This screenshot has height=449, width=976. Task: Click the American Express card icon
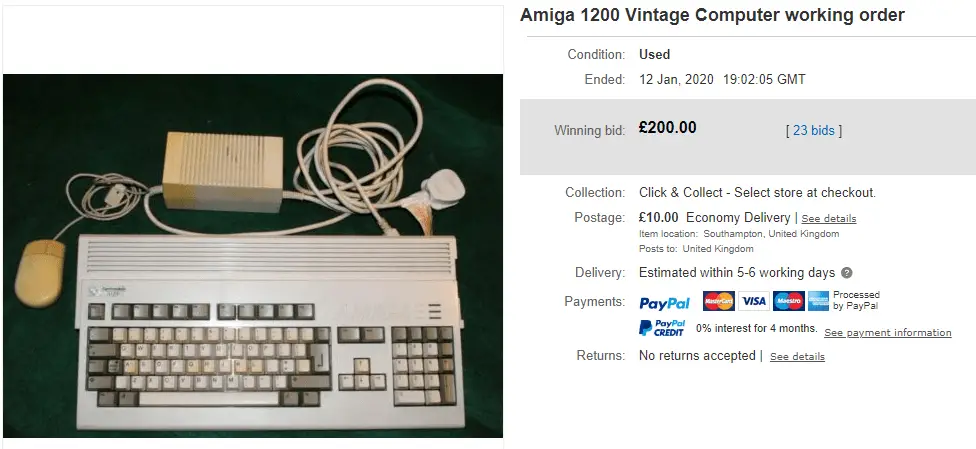[x=819, y=301]
